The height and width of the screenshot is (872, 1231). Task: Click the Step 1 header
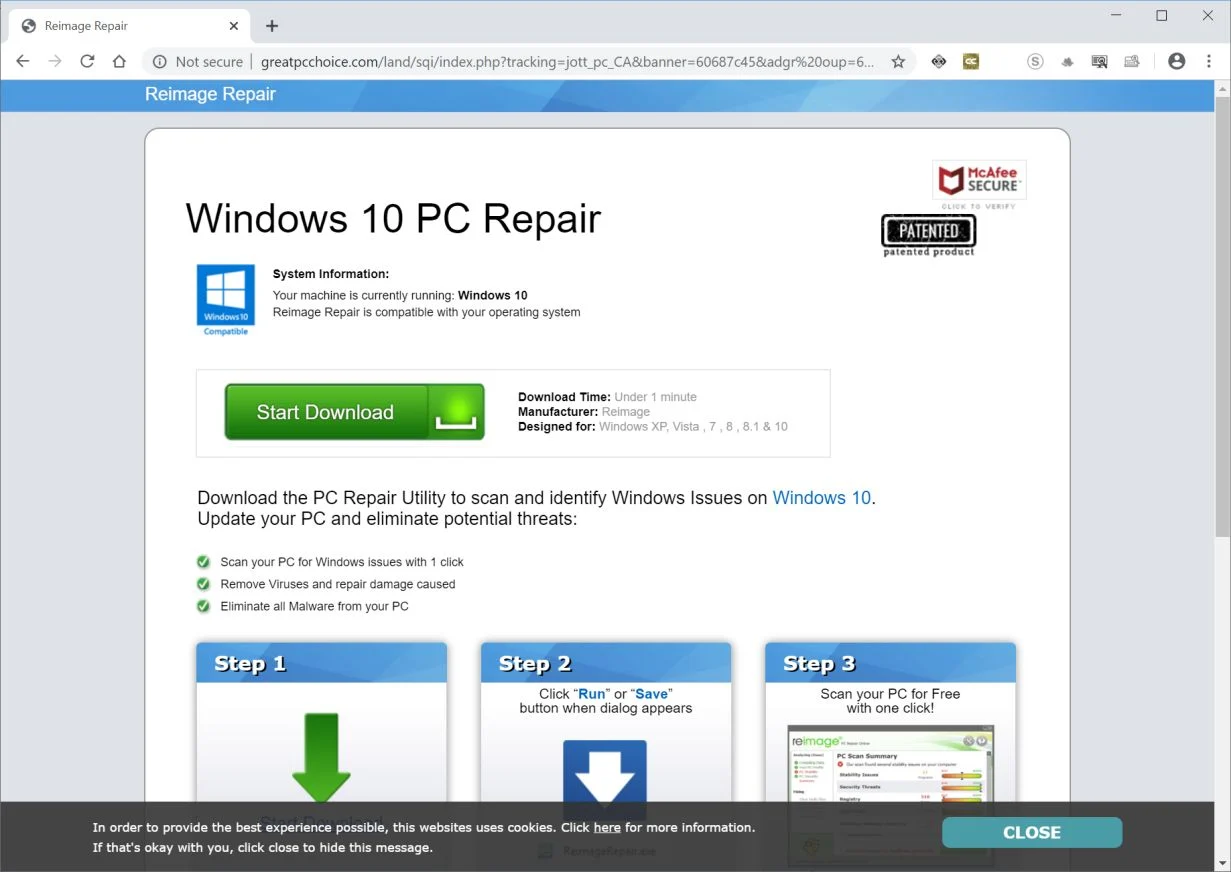click(x=321, y=663)
